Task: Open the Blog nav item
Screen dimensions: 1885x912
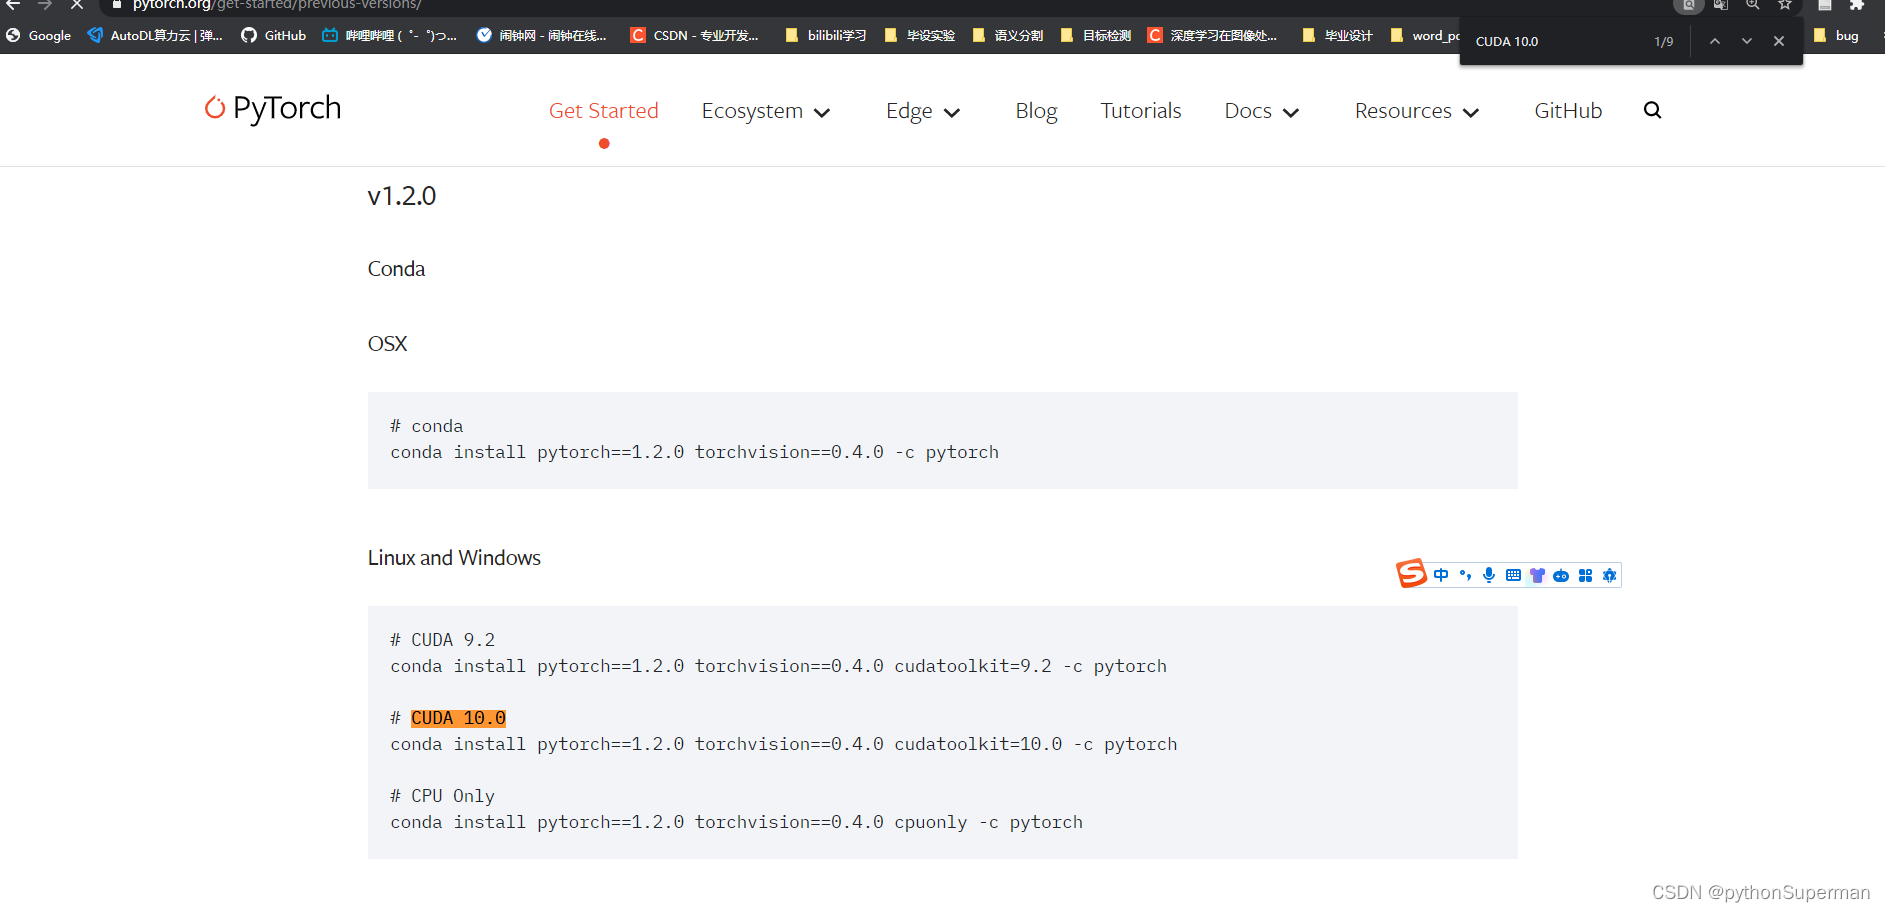Action: pos(1036,111)
